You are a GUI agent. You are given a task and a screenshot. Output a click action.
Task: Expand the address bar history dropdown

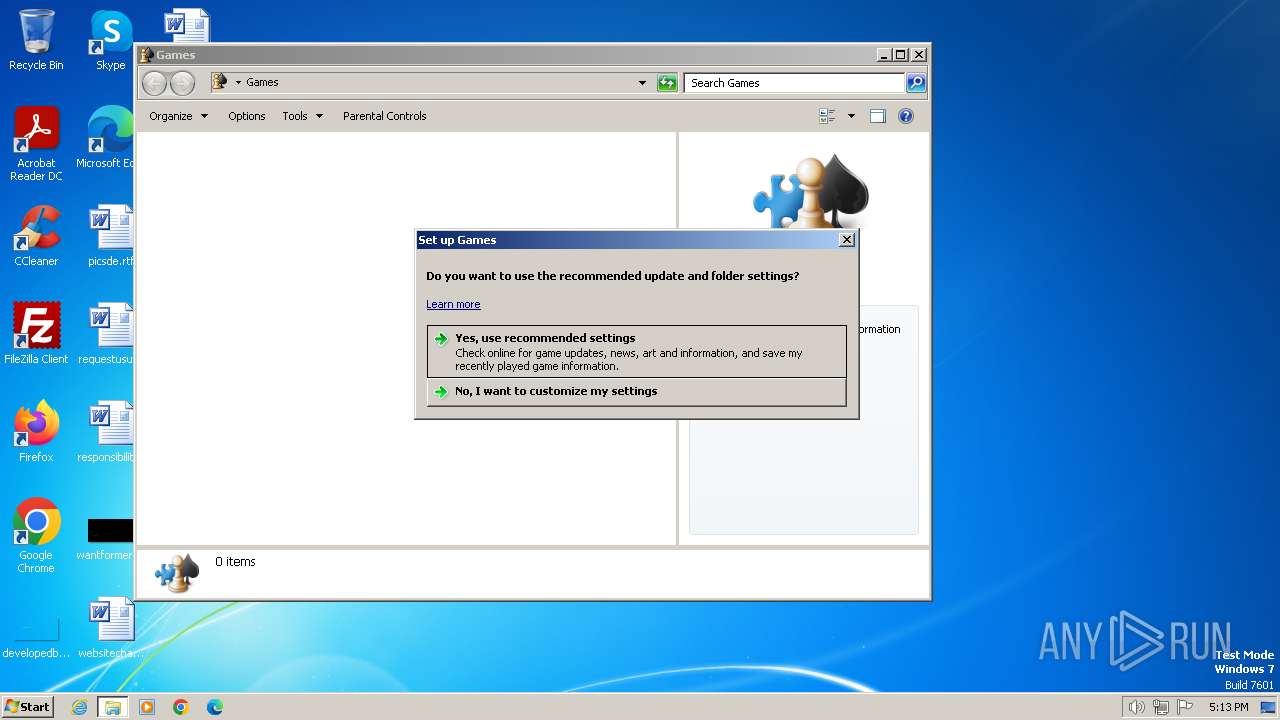click(x=642, y=83)
